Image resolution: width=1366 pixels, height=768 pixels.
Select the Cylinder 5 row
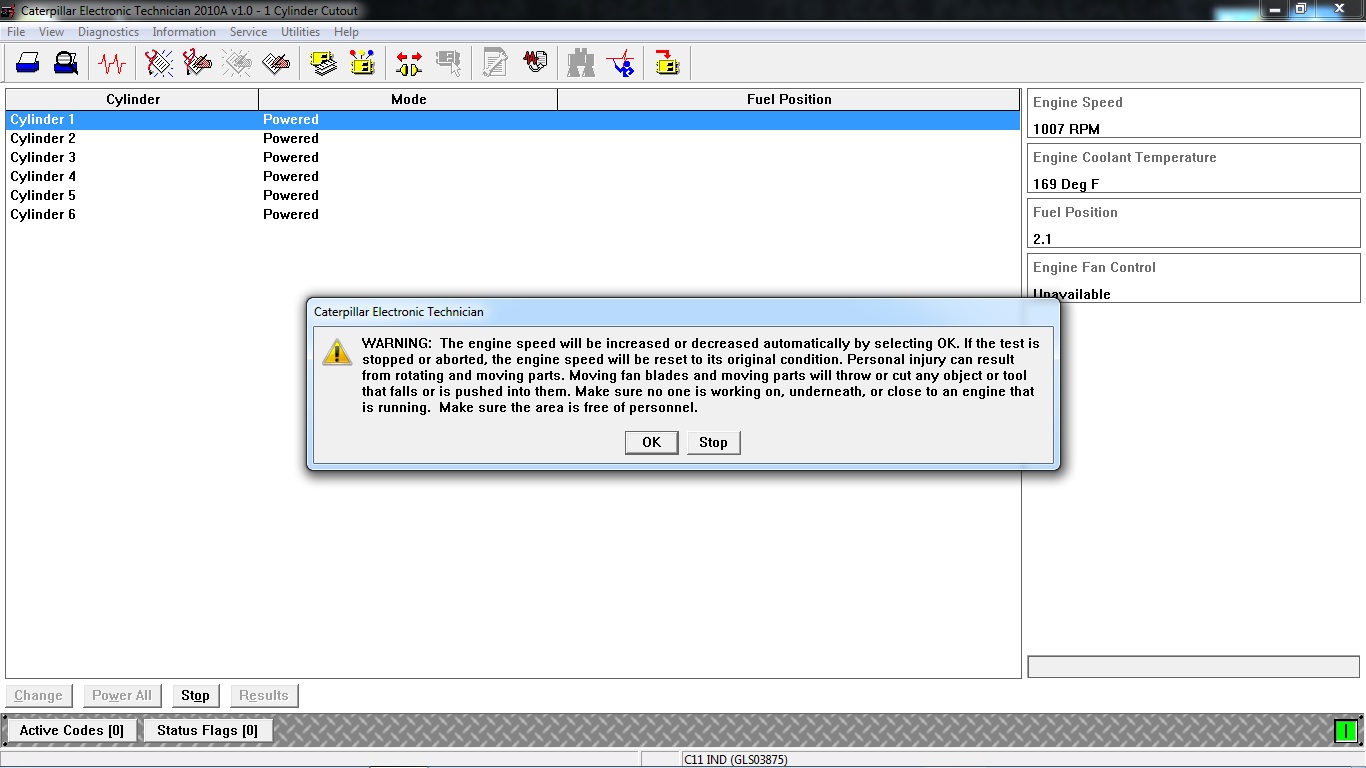point(513,195)
